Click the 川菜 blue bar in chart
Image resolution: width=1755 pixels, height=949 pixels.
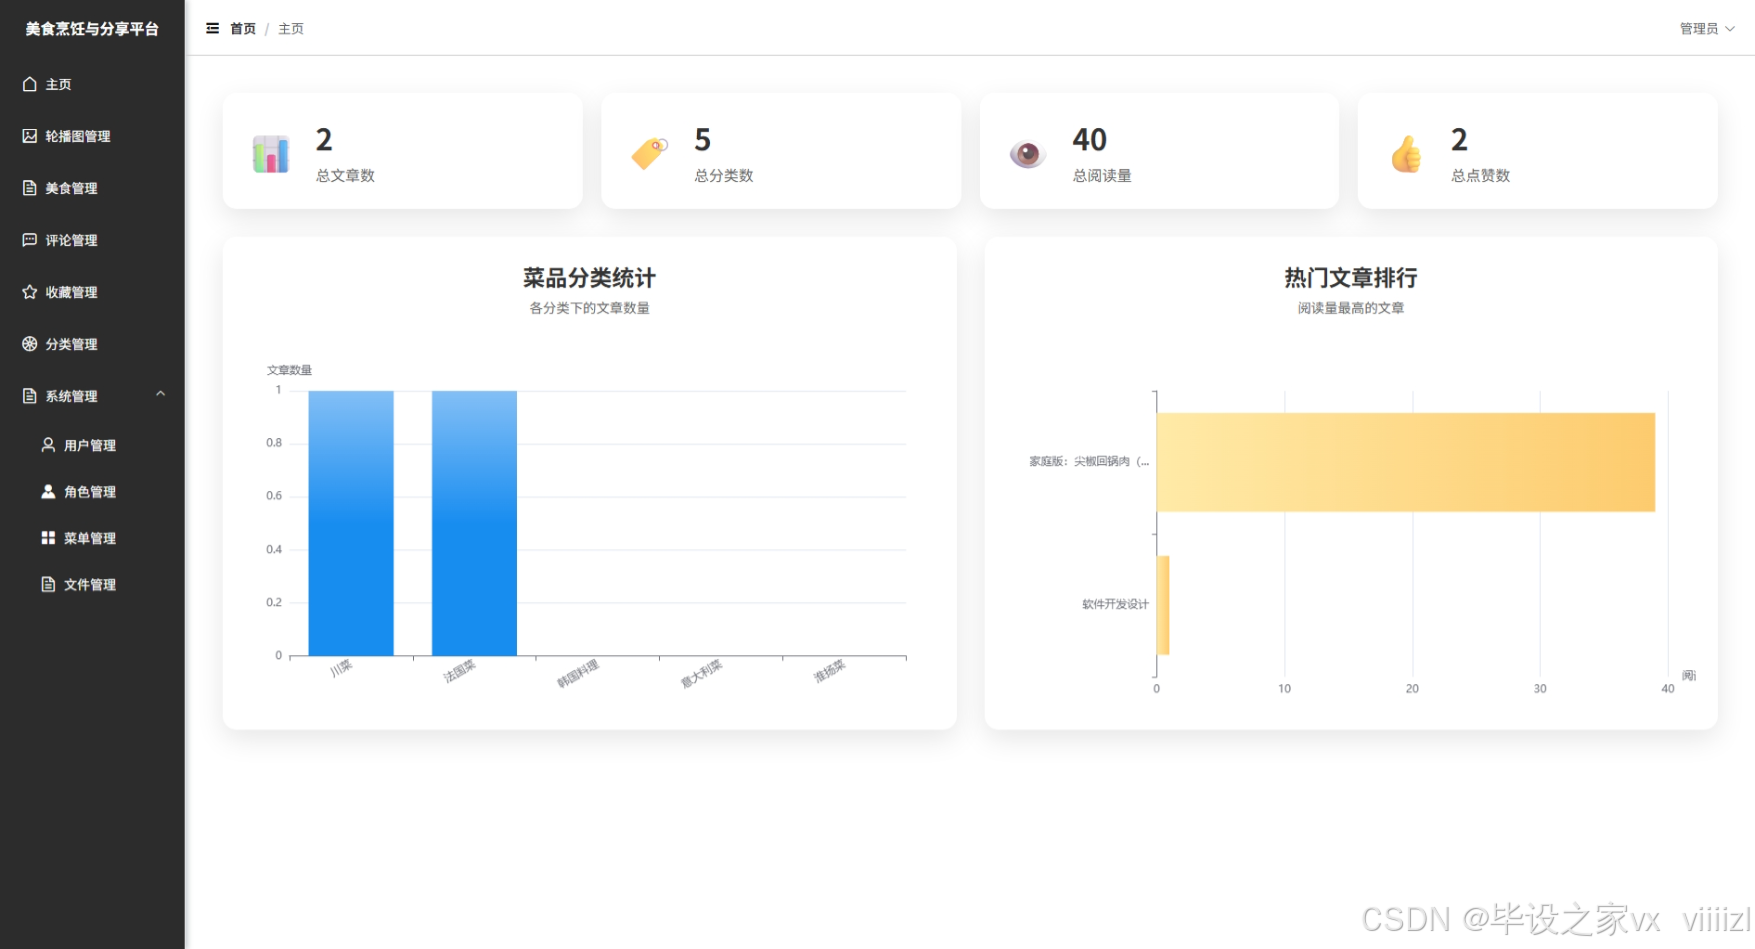click(x=351, y=523)
